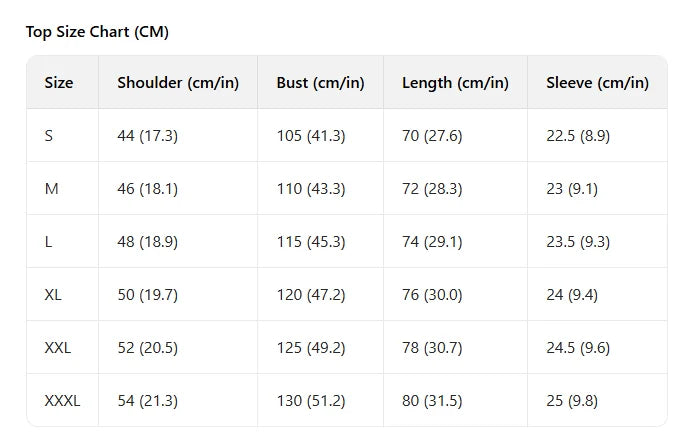Click the XXXL size row label

(x=62, y=401)
